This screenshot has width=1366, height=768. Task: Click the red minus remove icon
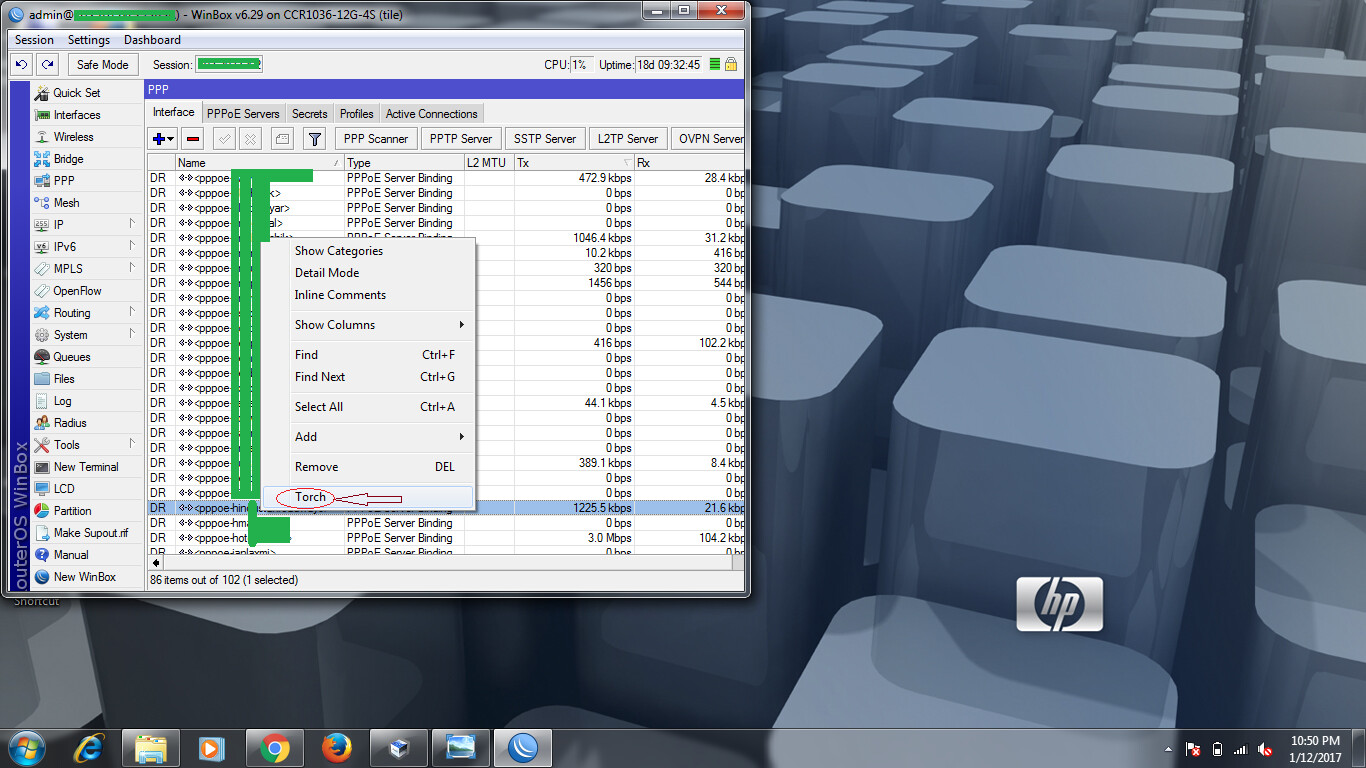click(x=193, y=139)
